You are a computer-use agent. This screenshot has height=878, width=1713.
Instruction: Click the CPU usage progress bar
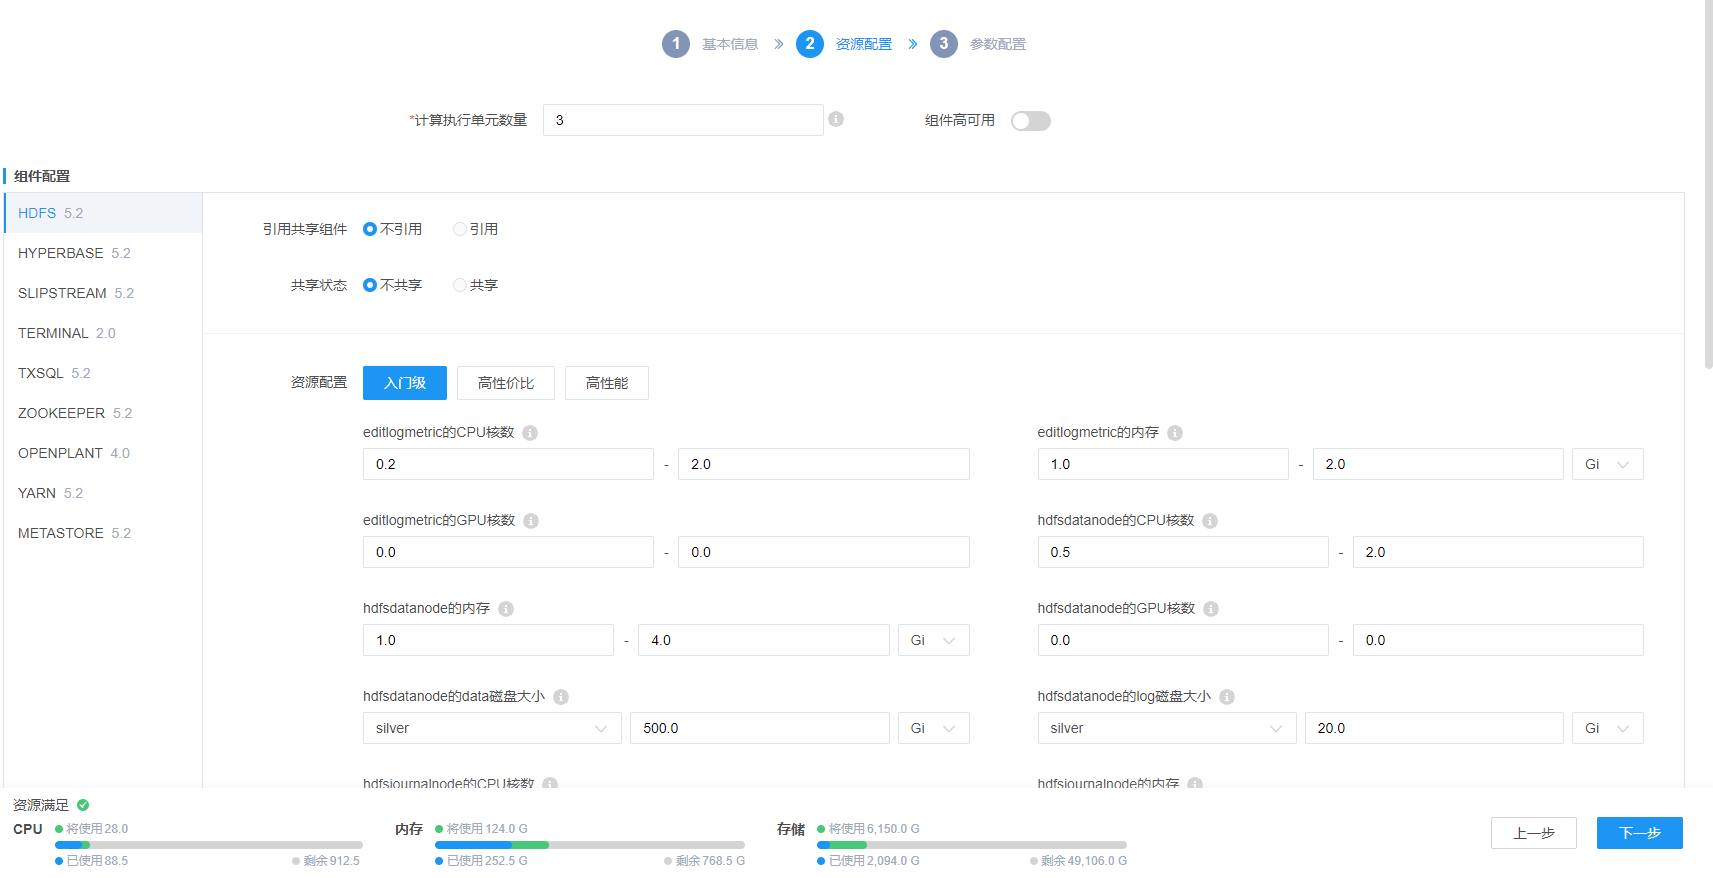tap(209, 845)
